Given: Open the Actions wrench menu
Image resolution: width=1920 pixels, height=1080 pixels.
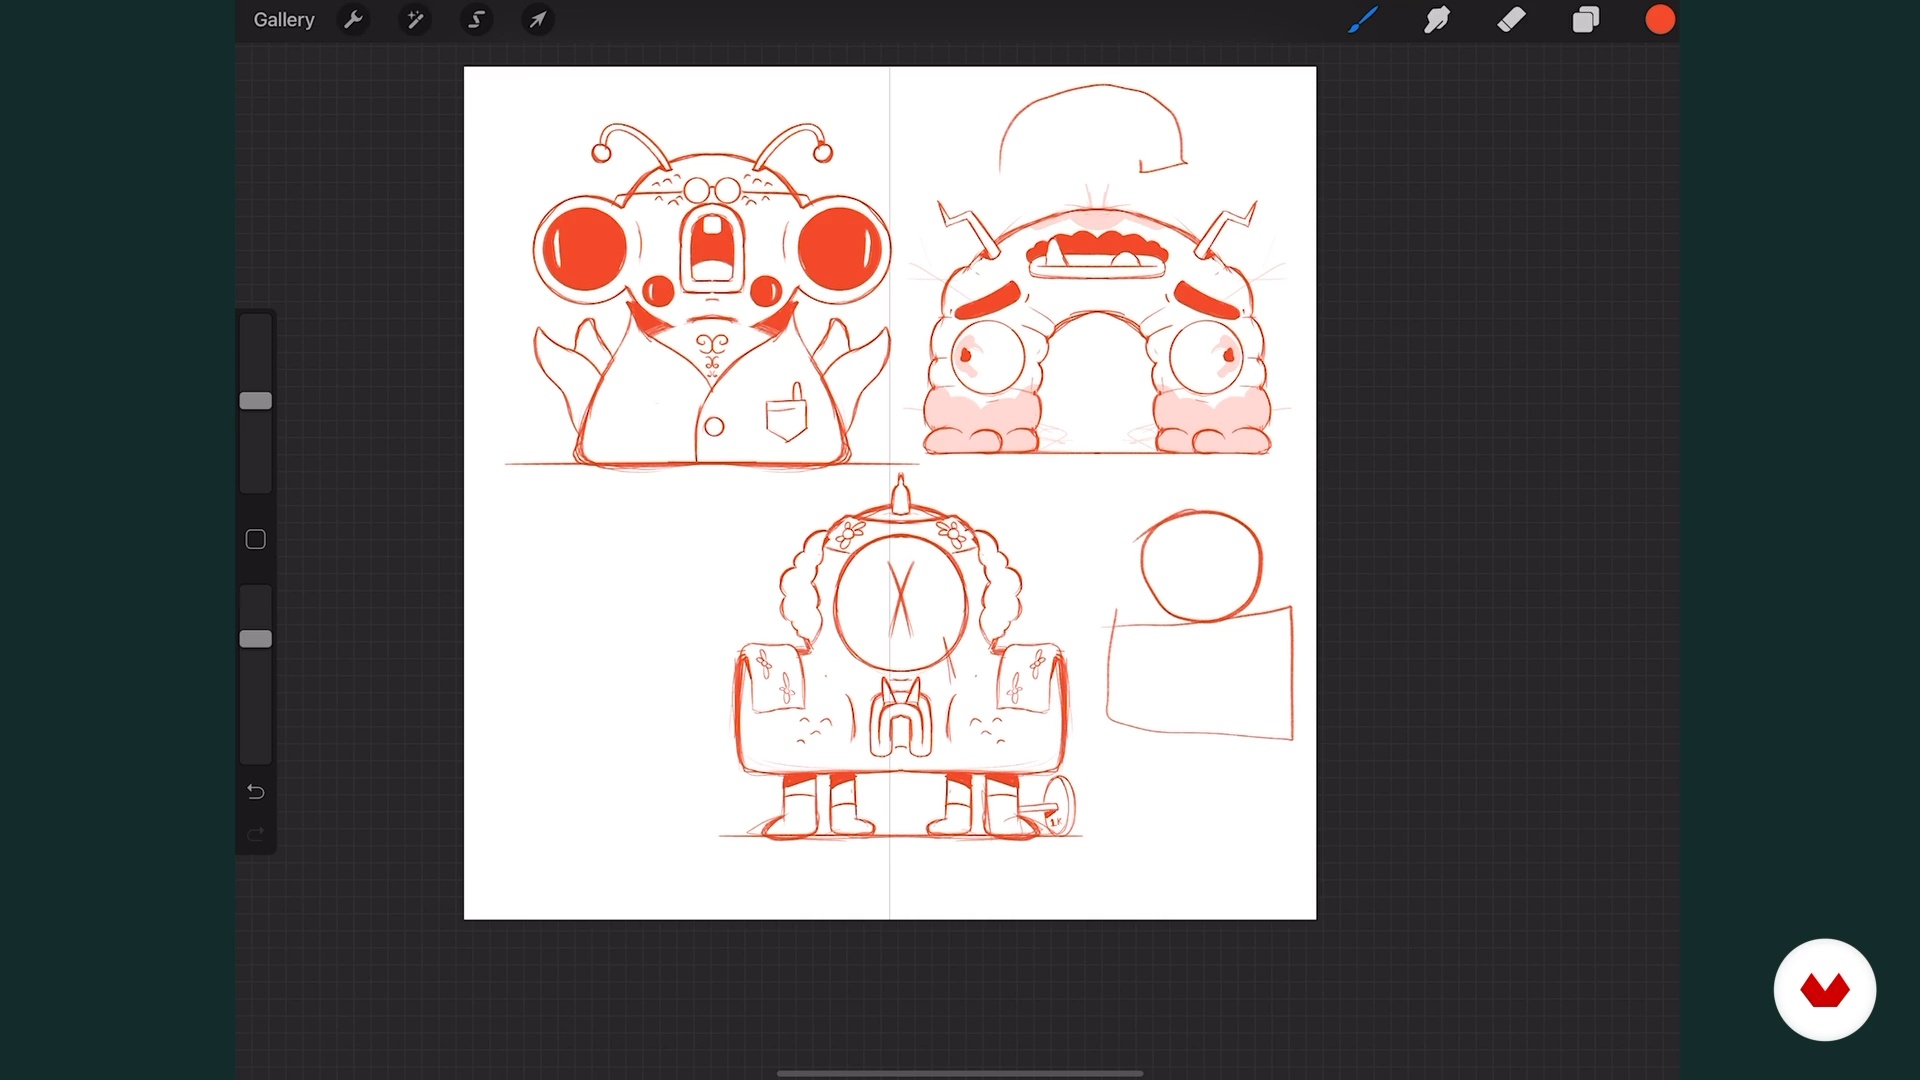Looking at the screenshot, I should coord(353,20).
